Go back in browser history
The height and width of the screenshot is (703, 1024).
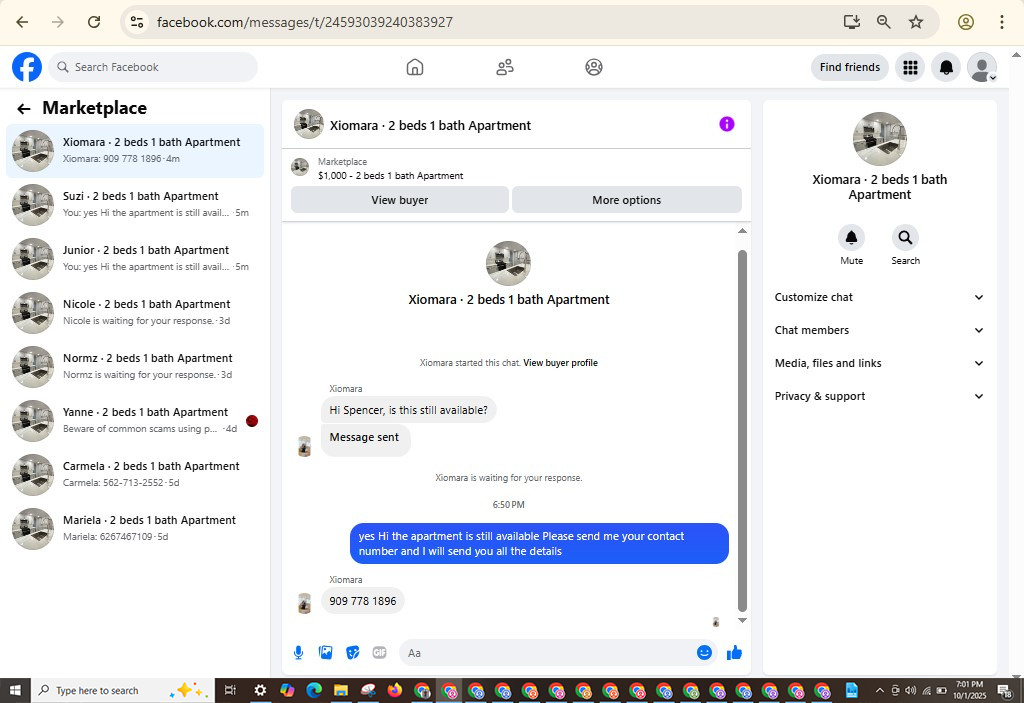tap(22, 22)
